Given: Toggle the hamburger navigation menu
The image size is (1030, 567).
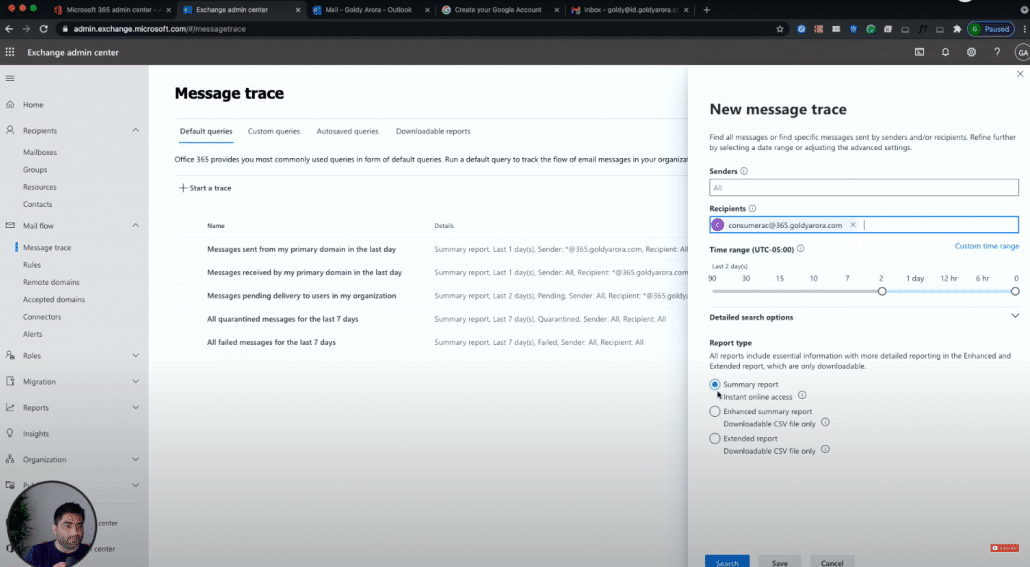Looking at the screenshot, I should (x=10, y=78).
